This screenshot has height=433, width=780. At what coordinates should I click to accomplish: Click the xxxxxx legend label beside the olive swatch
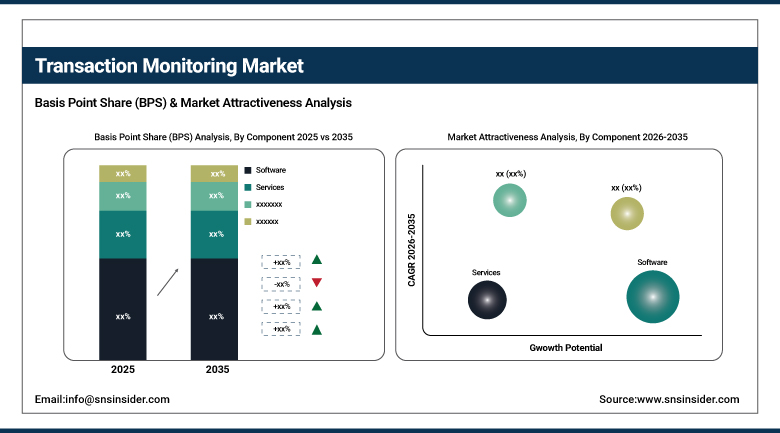coord(267,221)
